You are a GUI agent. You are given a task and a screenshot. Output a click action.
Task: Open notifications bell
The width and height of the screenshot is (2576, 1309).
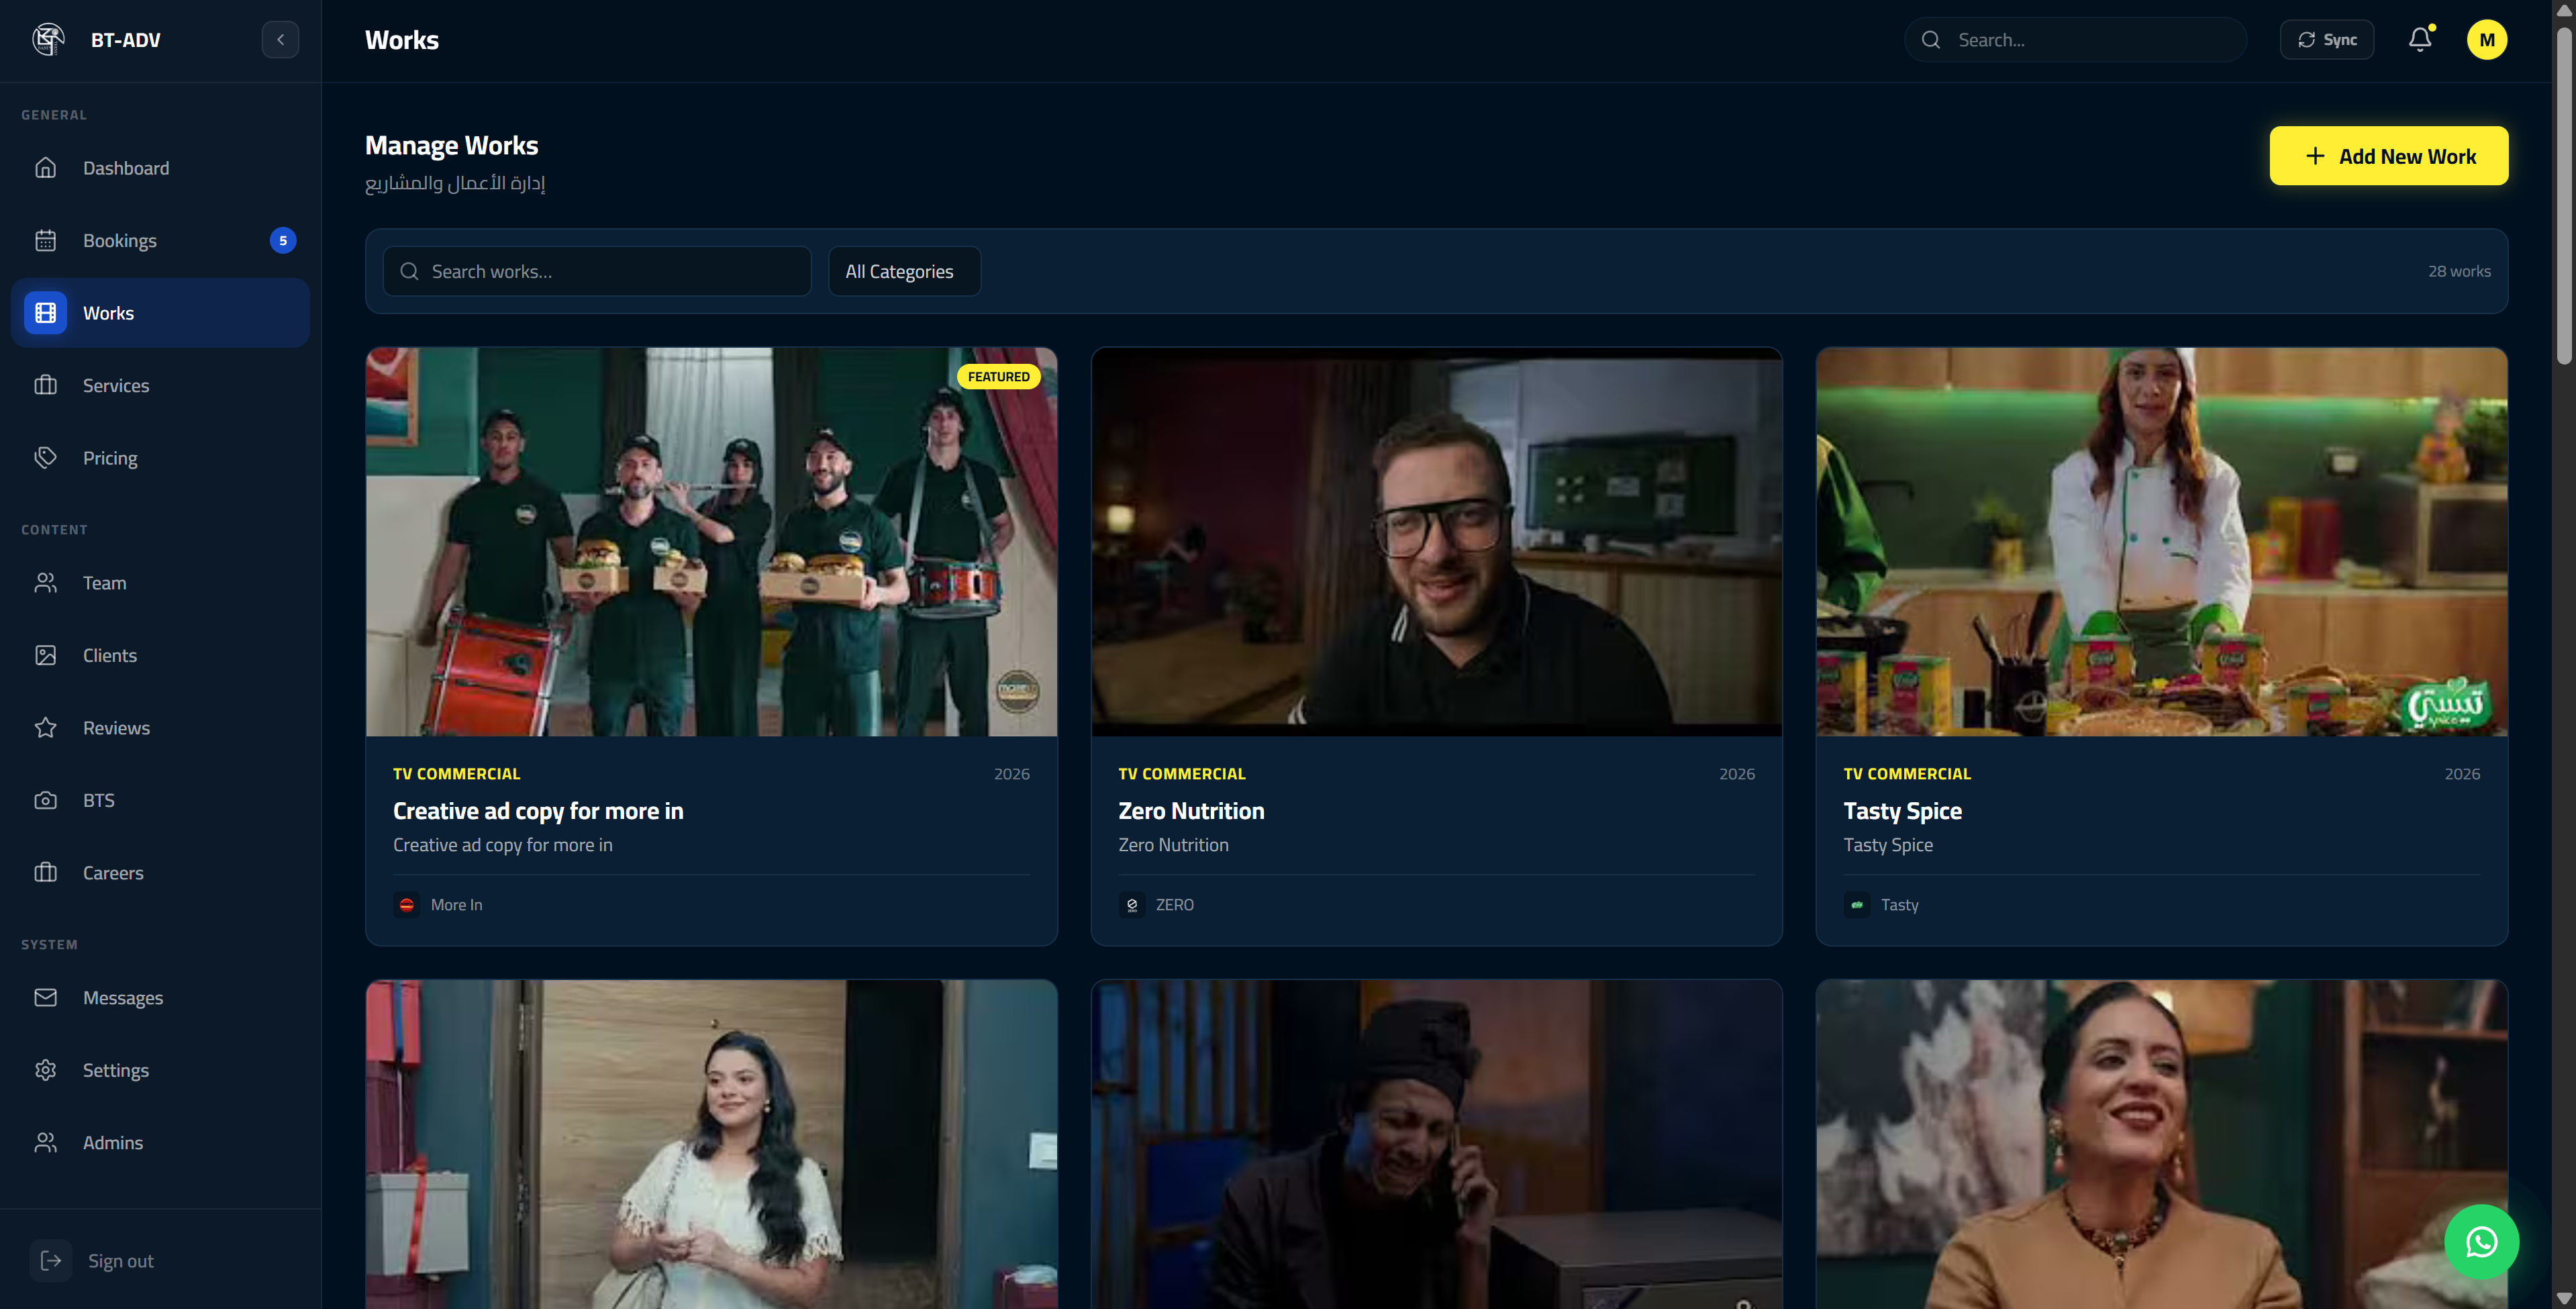[x=2420, y=40]
